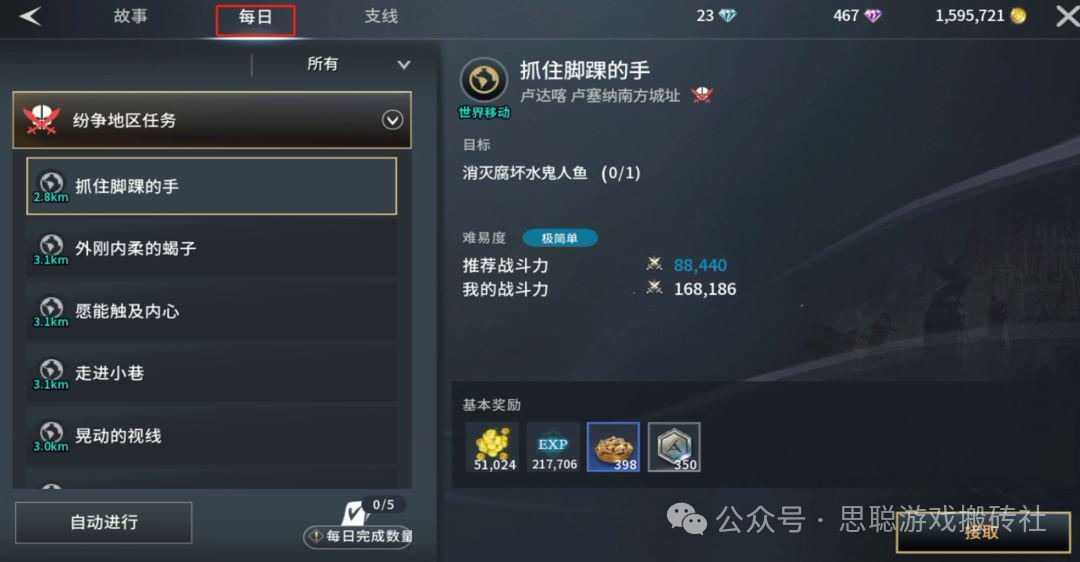The height and width of the screenshot is (562, 1080).
Task: Click the purple gem currency icon
Action: (873, 16)
